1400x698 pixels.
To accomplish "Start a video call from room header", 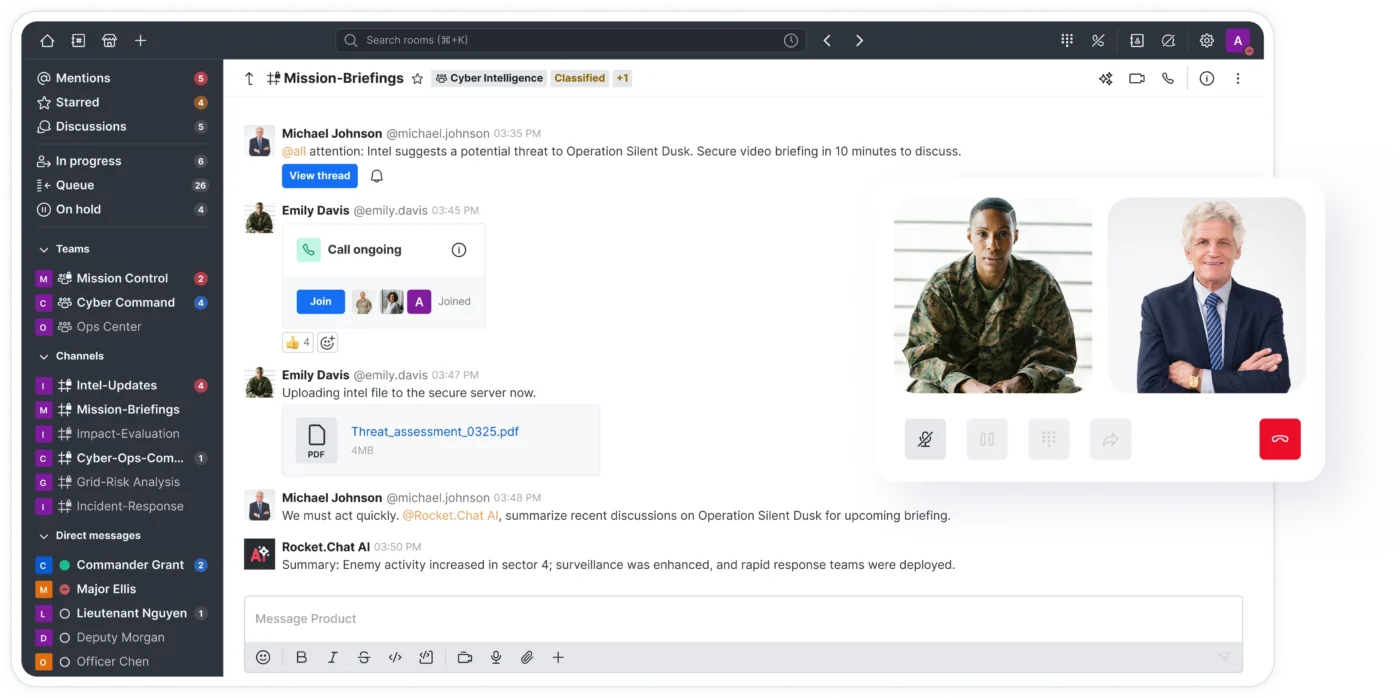I will click(1137, 78).
